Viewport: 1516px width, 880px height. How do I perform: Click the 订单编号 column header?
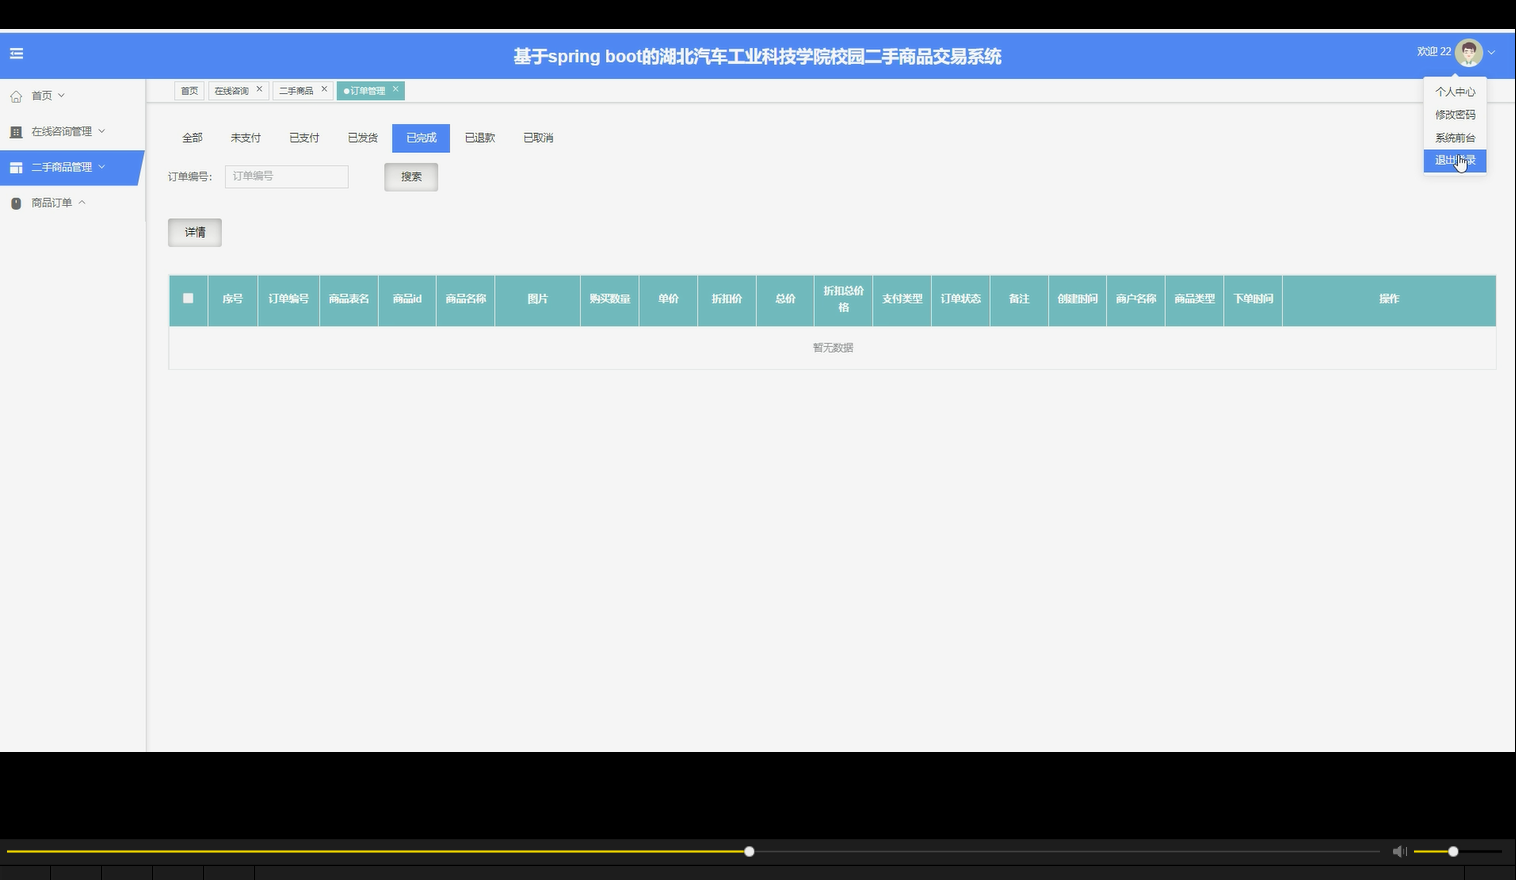(x=288, y=299)
